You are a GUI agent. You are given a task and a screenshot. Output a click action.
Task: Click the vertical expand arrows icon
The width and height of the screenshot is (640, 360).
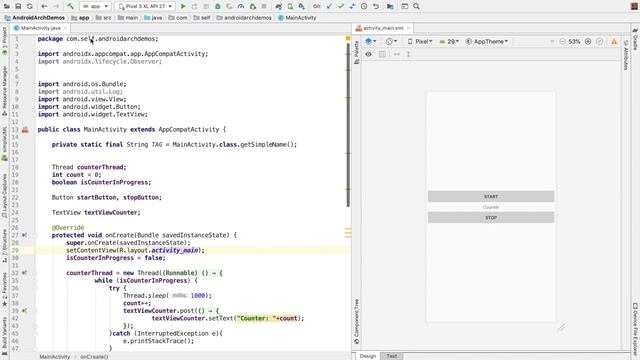tap(408, 54)
